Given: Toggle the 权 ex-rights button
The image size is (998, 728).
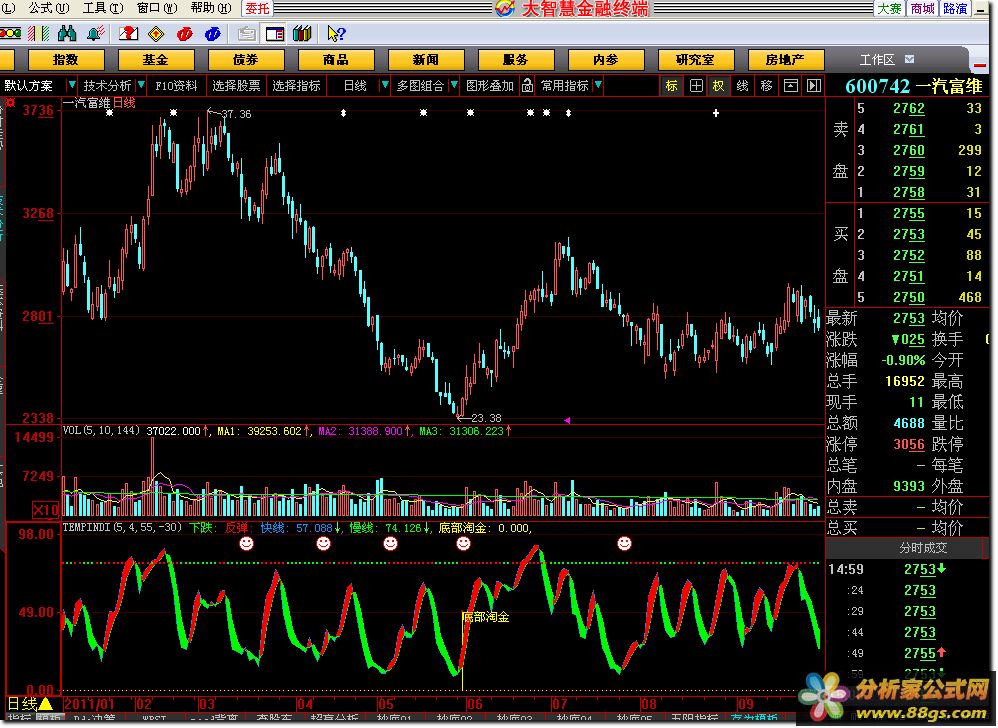Looking at the screenshot, I should coord(719,85).
